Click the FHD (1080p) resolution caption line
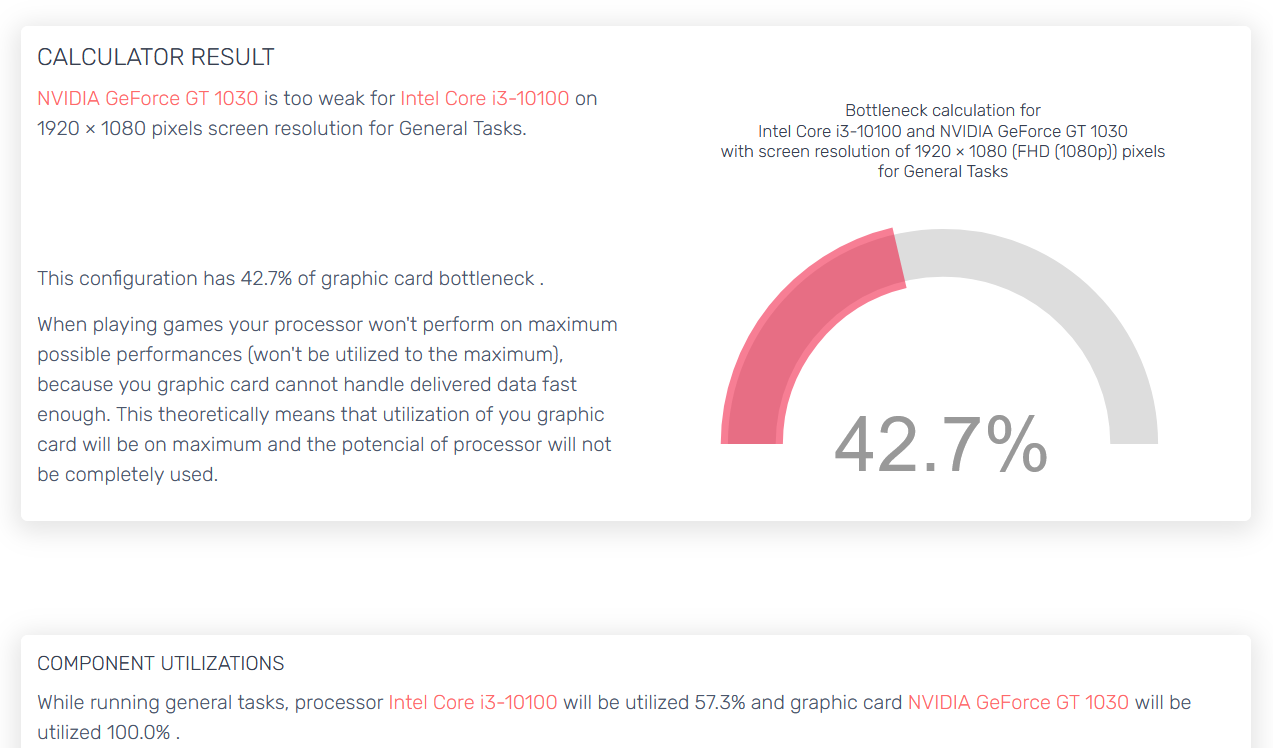 (943, 151)
